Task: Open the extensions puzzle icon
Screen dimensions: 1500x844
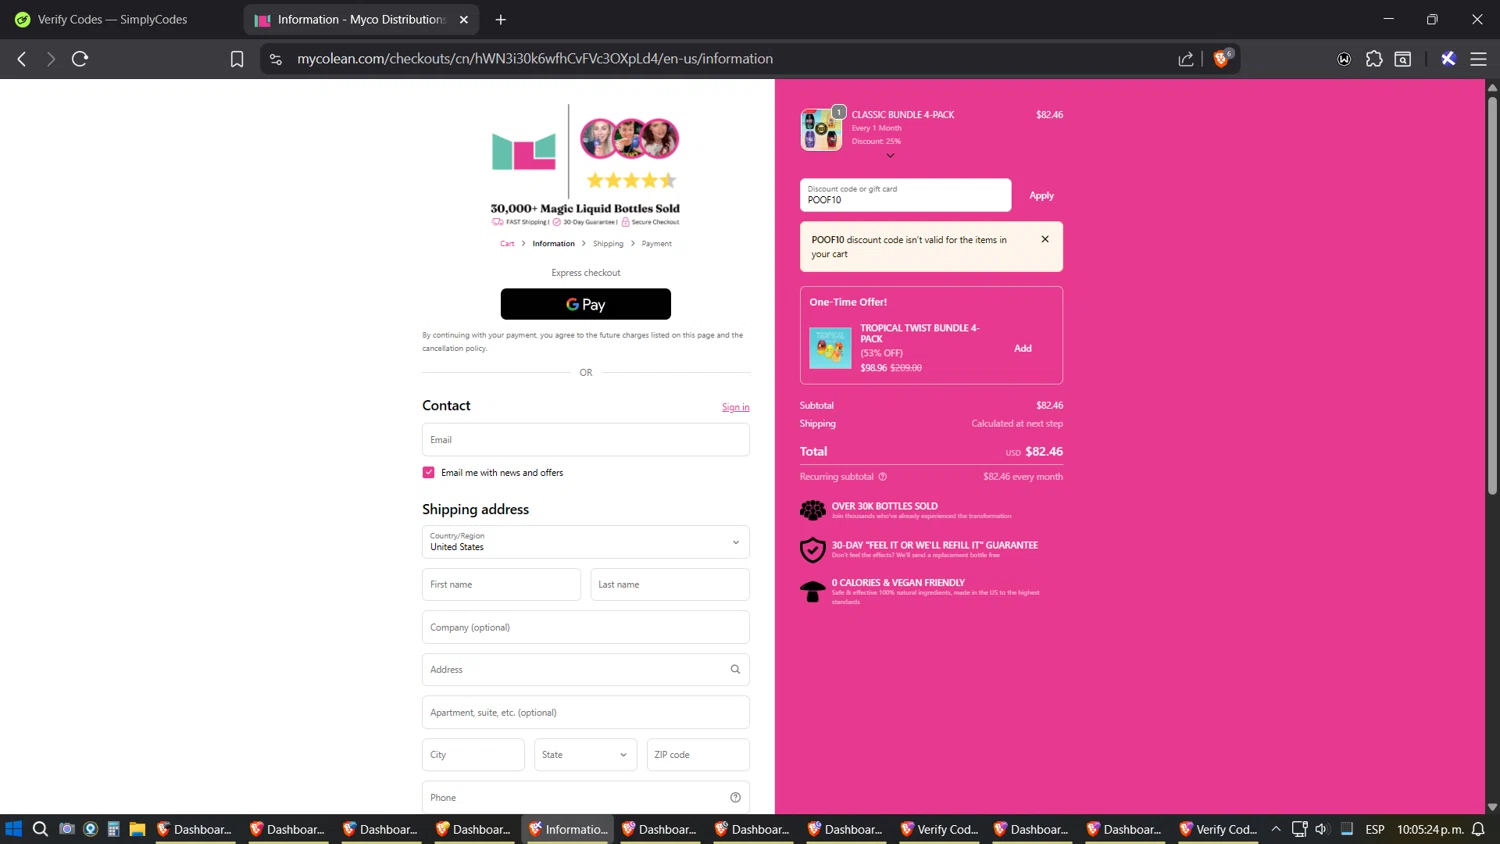Action: pyautogui.click(x=1374, y=59)
